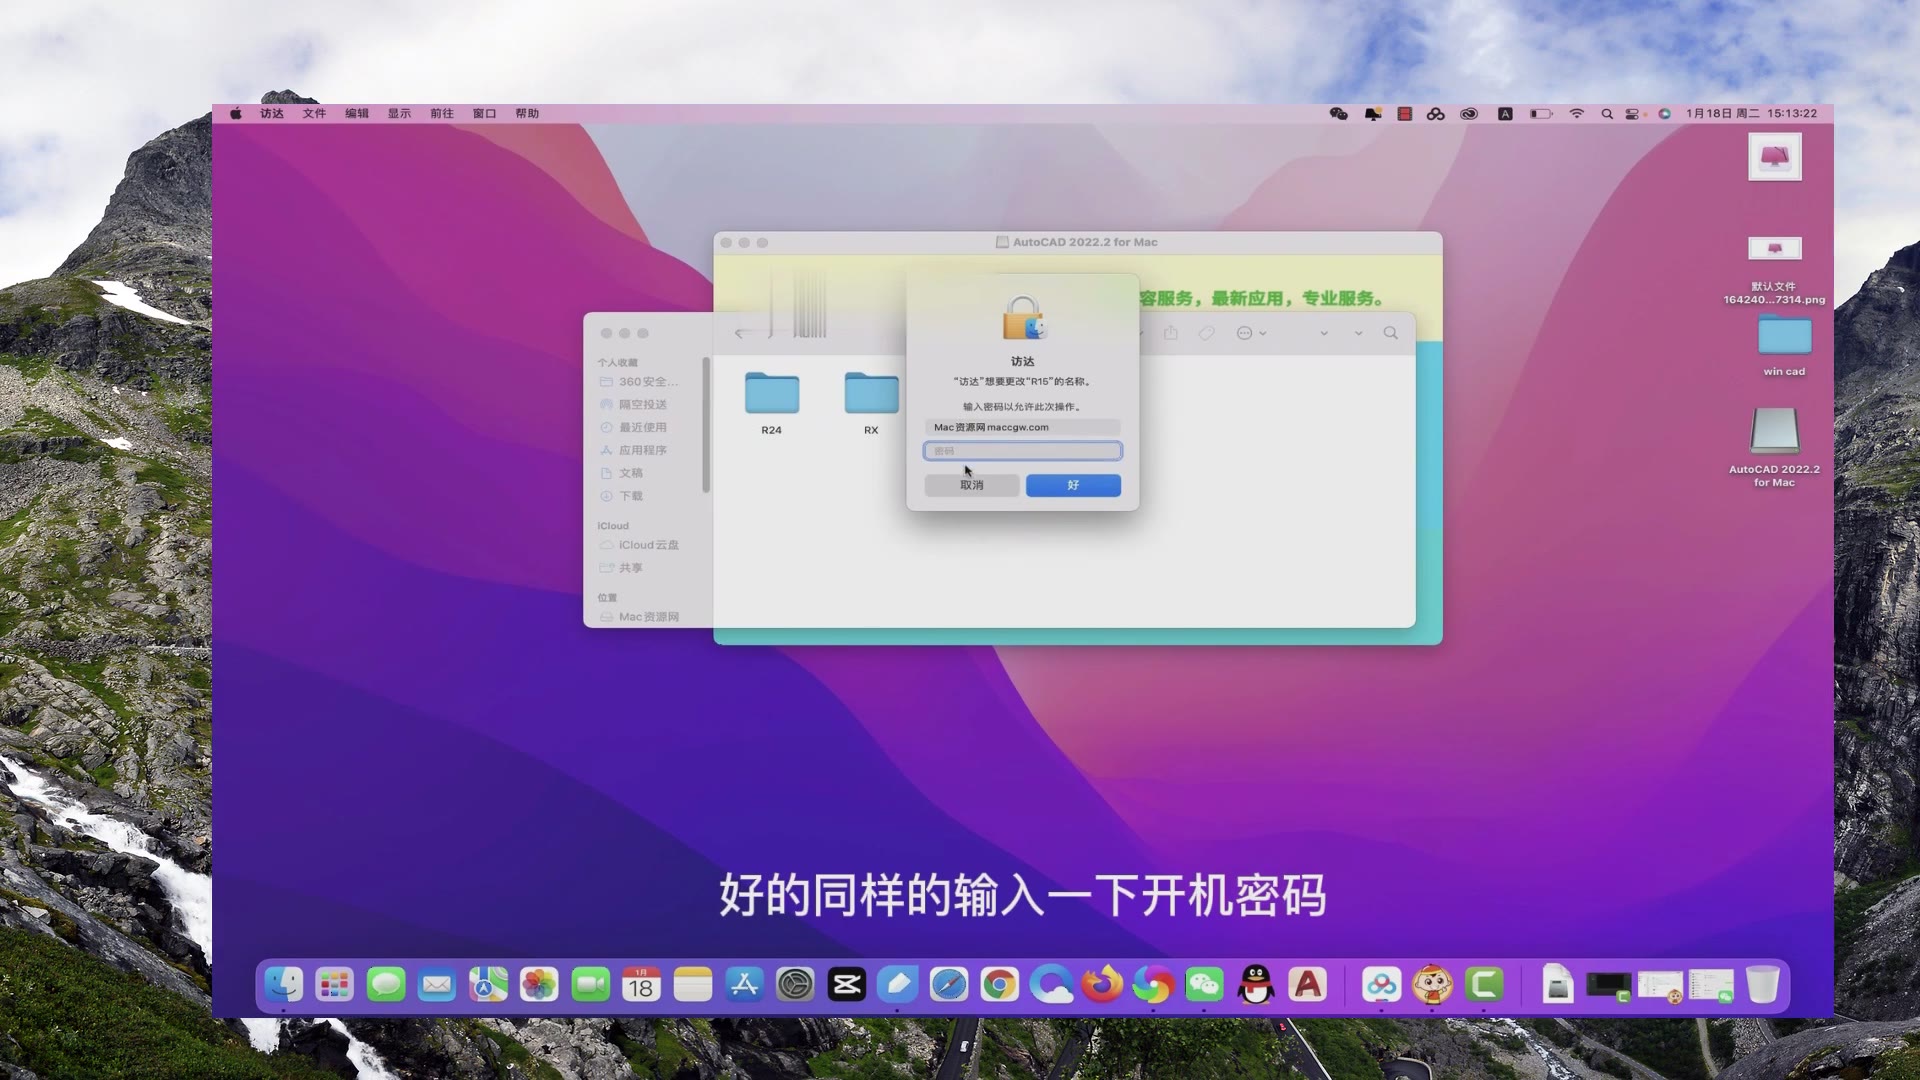Open Safari from the Dock
The width and height of the screenshot is (1920, 1080).
coord(949,985)
